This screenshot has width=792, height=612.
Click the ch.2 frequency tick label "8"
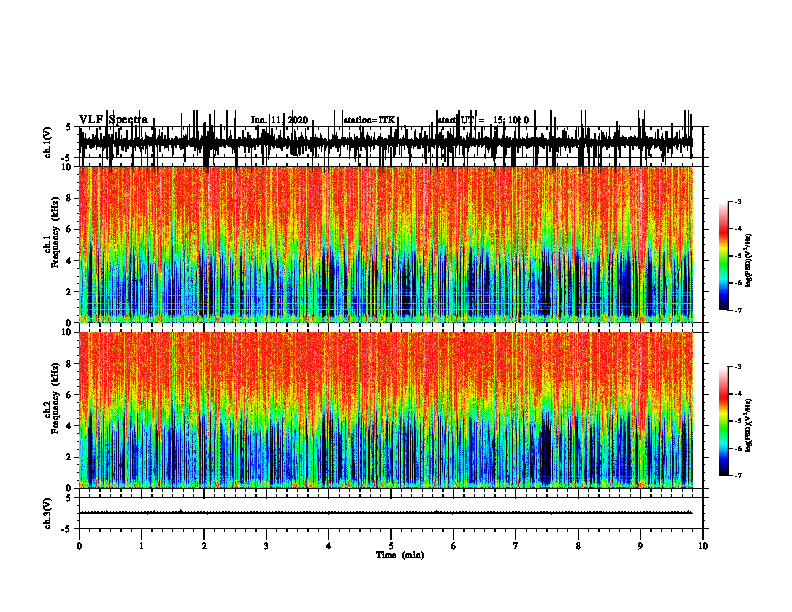pyautogui.click(x=69, y=364)
